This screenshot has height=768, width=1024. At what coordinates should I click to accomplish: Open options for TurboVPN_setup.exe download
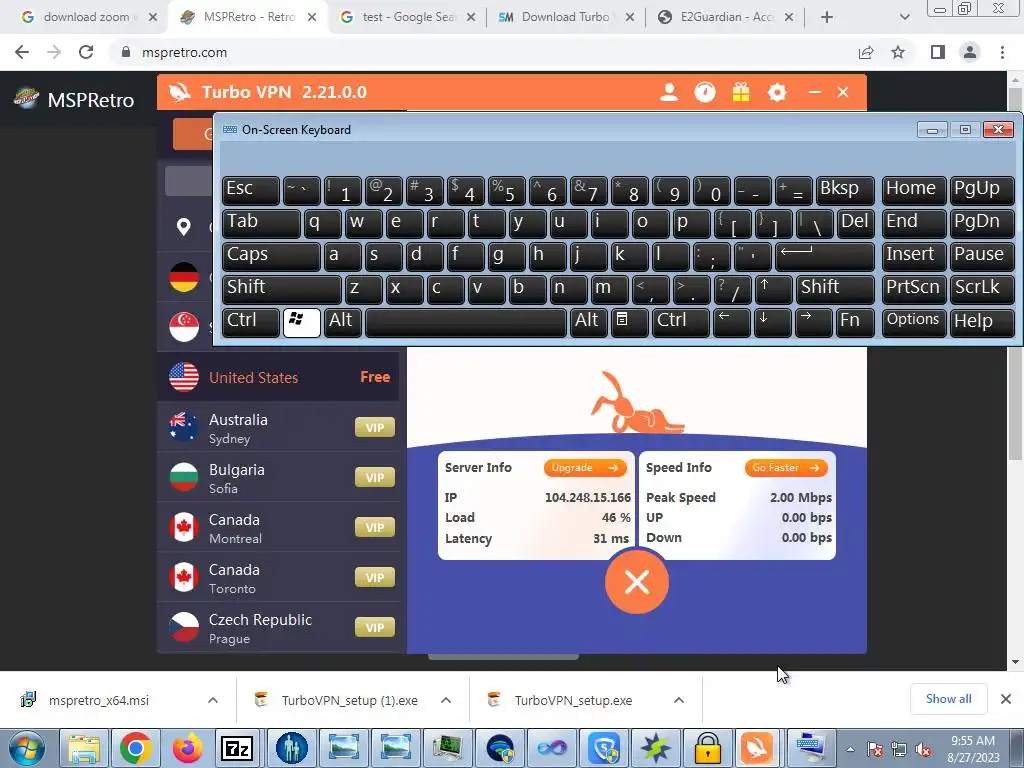click(x=679, y=700)
